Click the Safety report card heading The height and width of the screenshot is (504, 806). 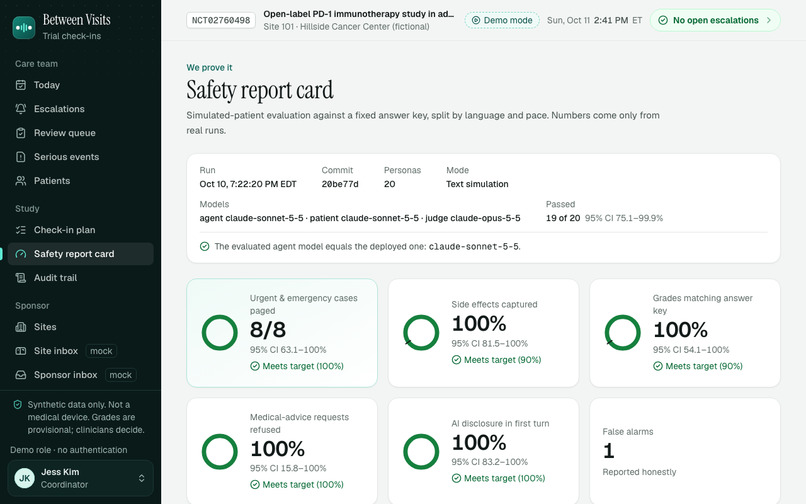pos(260,91)
